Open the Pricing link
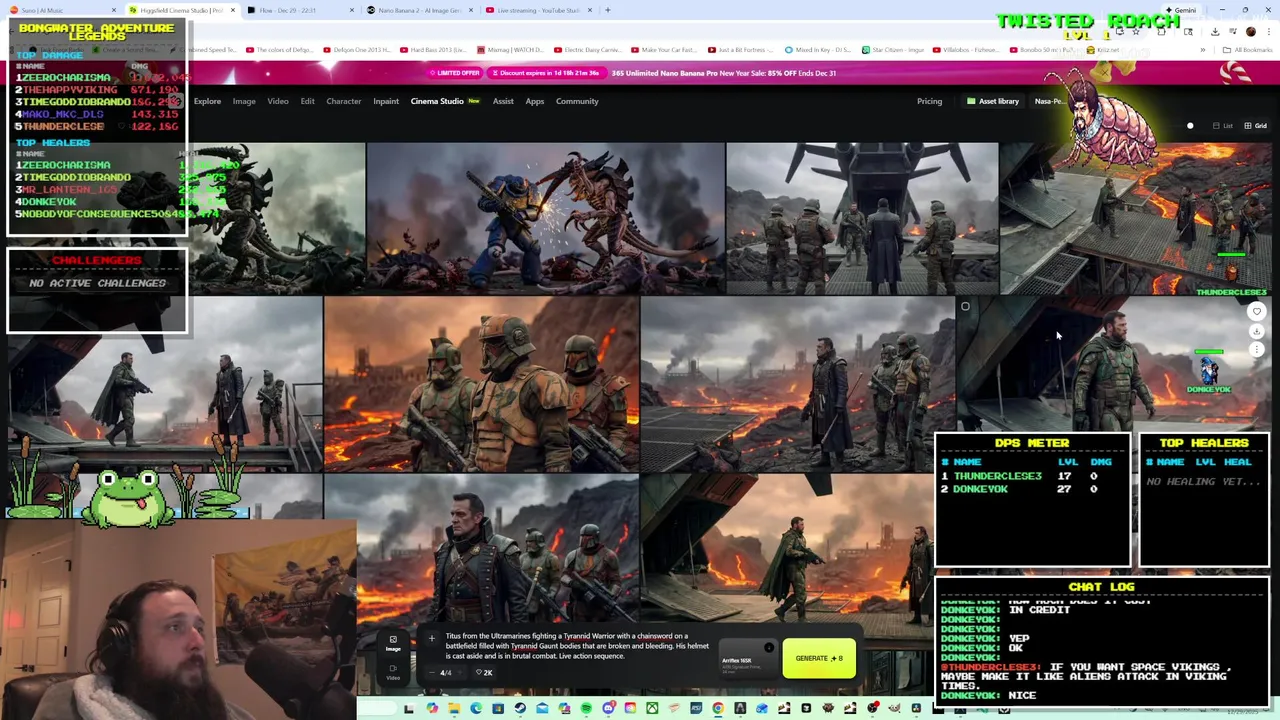Screen dimensions: 1280x720 coord(929,101)
